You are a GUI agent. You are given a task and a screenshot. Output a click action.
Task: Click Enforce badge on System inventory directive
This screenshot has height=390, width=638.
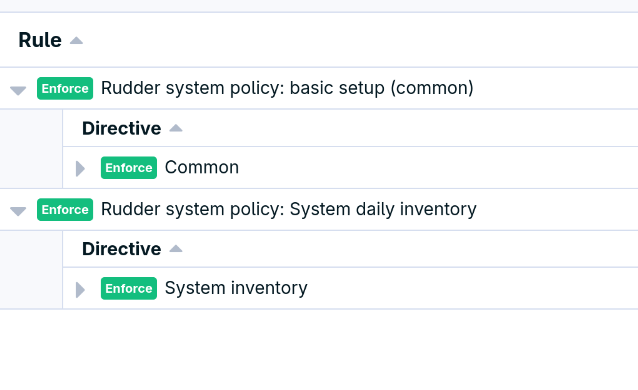pyautogui.click(x=129, y=288)
